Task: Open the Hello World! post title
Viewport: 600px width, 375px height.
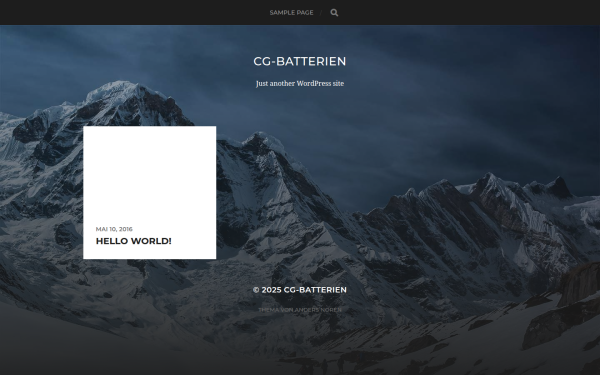Action: (x=134, y=241)
